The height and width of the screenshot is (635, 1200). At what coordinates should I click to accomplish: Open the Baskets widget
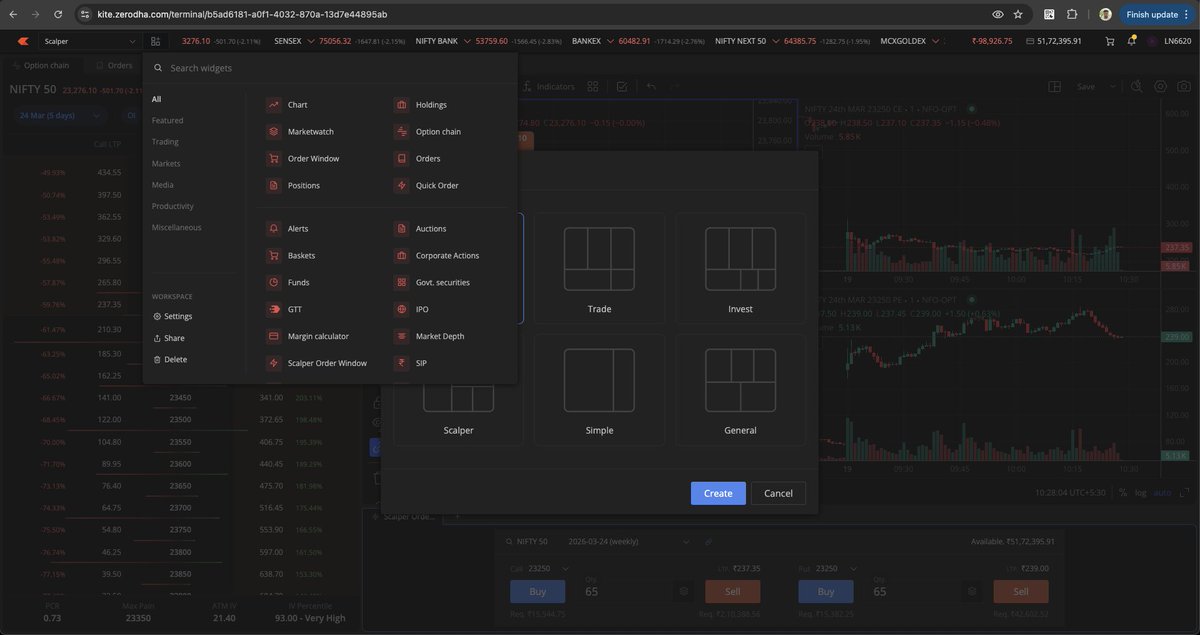point(291,256)
